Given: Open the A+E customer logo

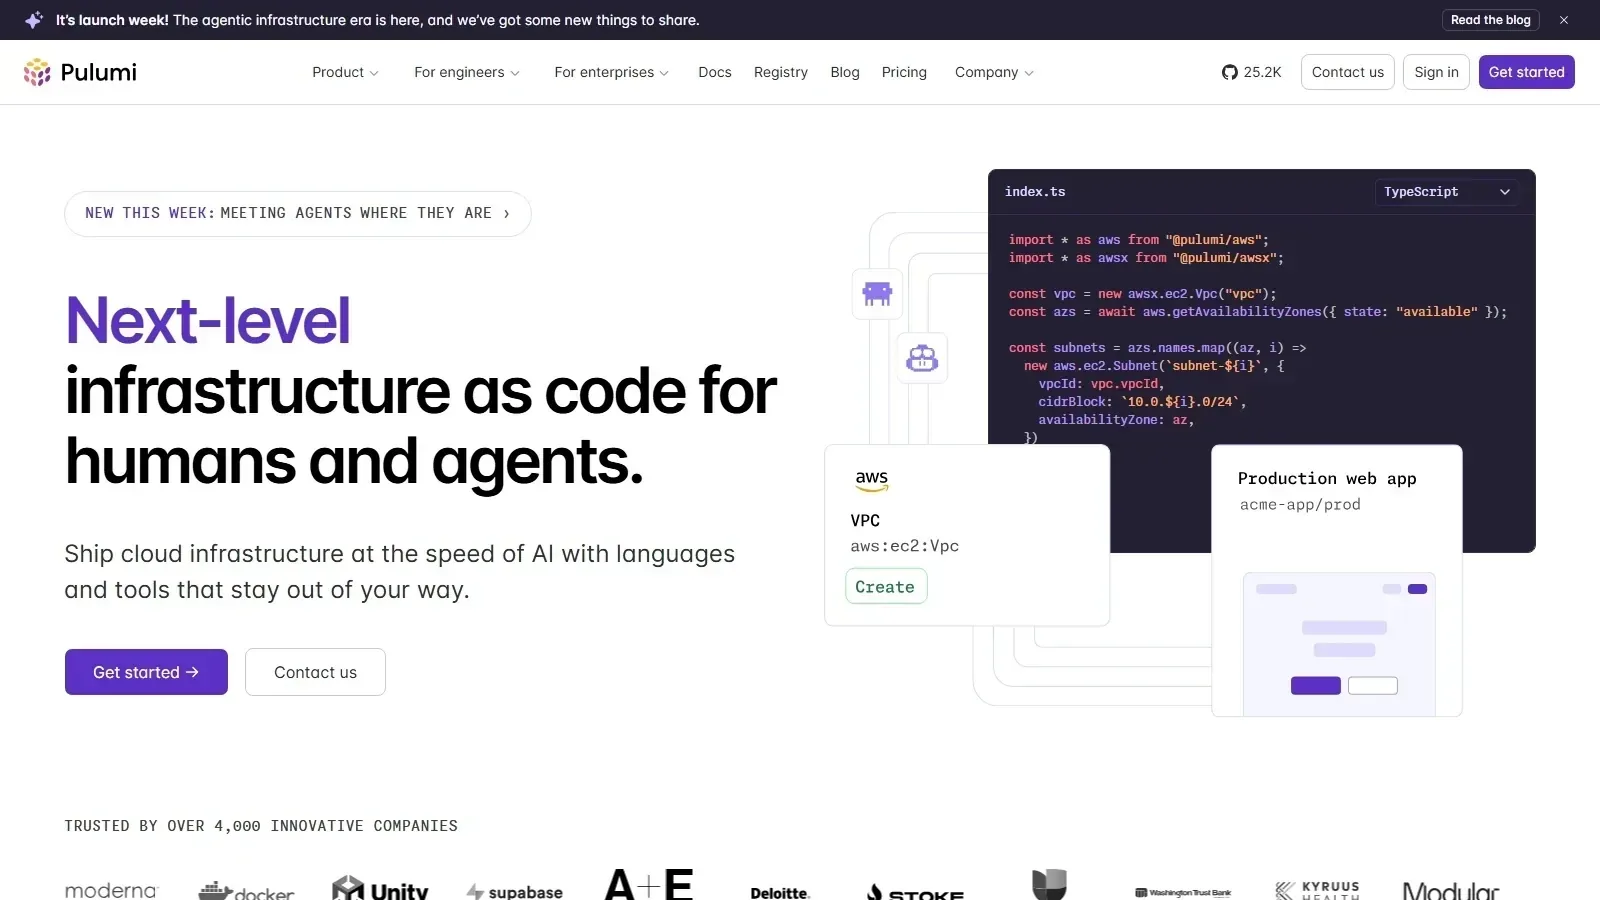Looking at the screenshot, I should (x=649, y=884).
